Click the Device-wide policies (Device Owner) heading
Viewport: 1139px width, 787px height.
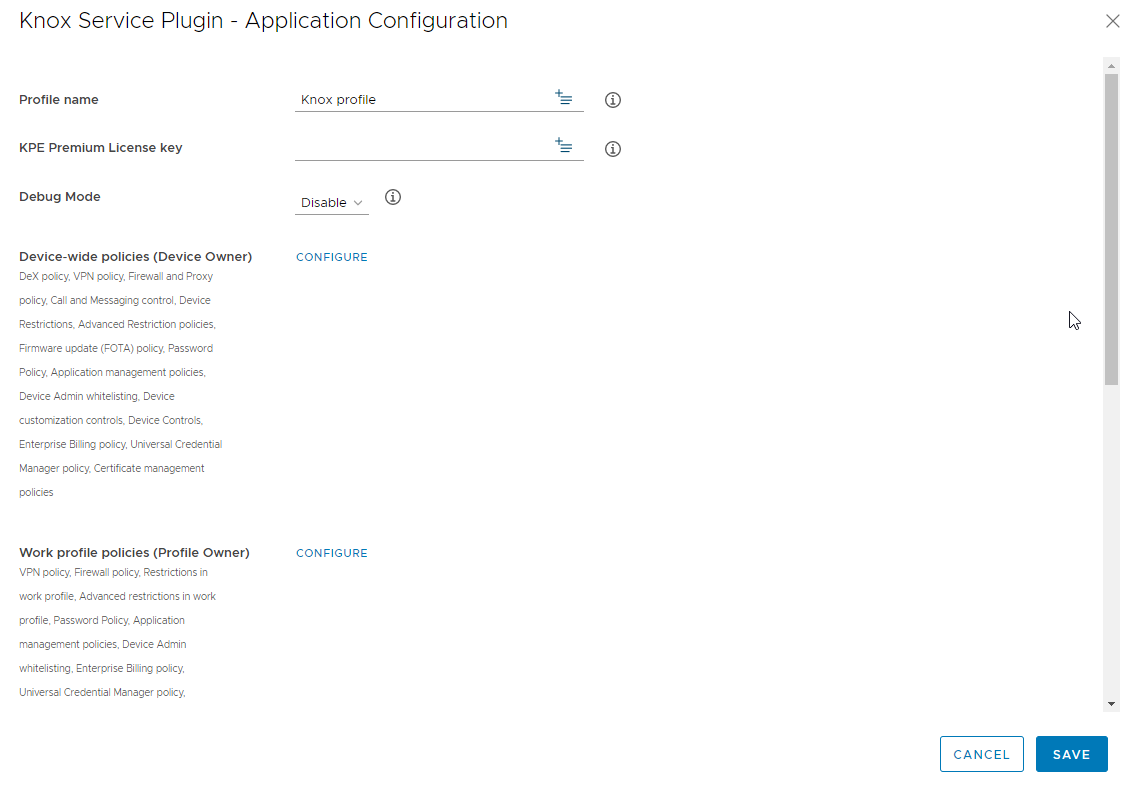click(136, 257)
